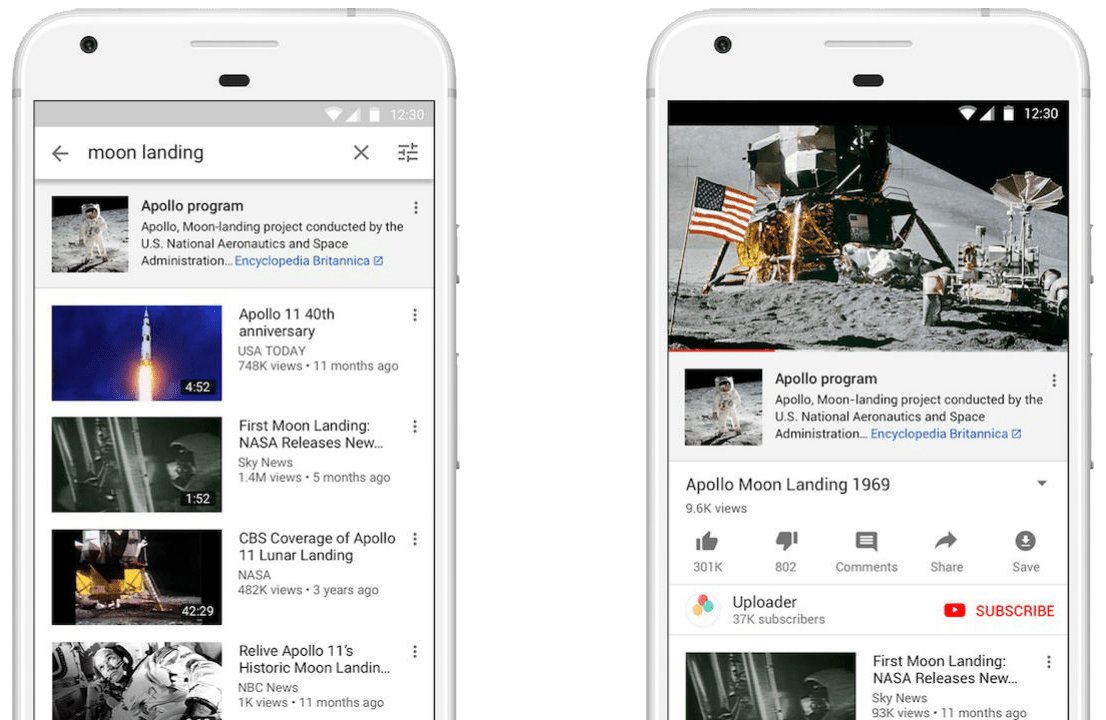Open the Uploader channel name

tap(765, 602)
